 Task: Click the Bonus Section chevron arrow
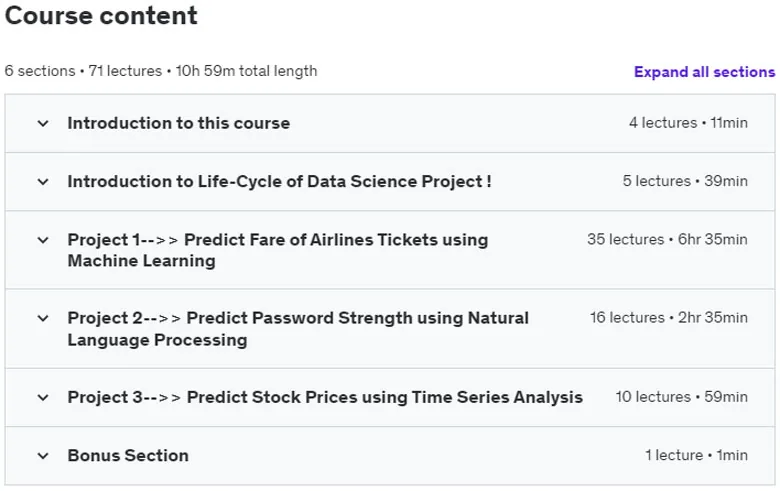[x=43, y=456]
